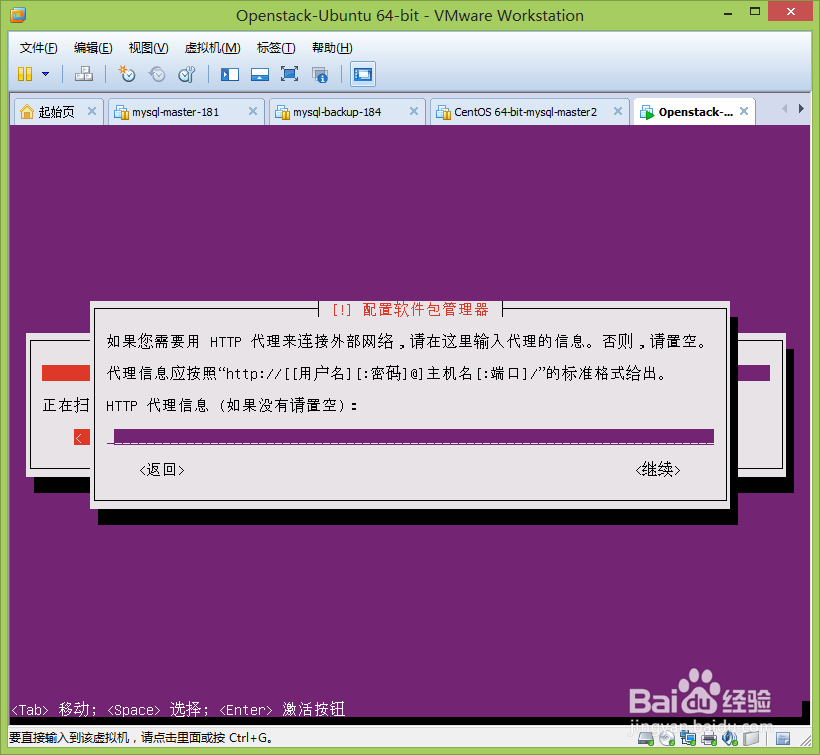Show the virtual machine console view
The width and height of the screenshot is (820, 755).
click(x=362, y=74)
